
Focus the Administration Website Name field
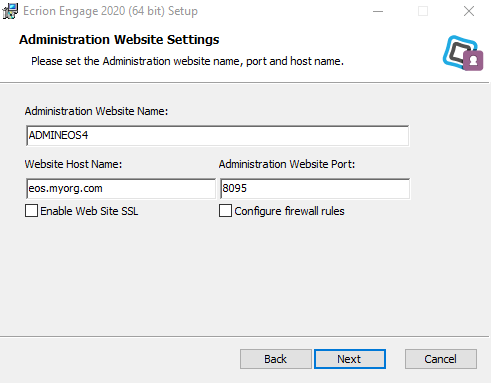click(217, 136)
